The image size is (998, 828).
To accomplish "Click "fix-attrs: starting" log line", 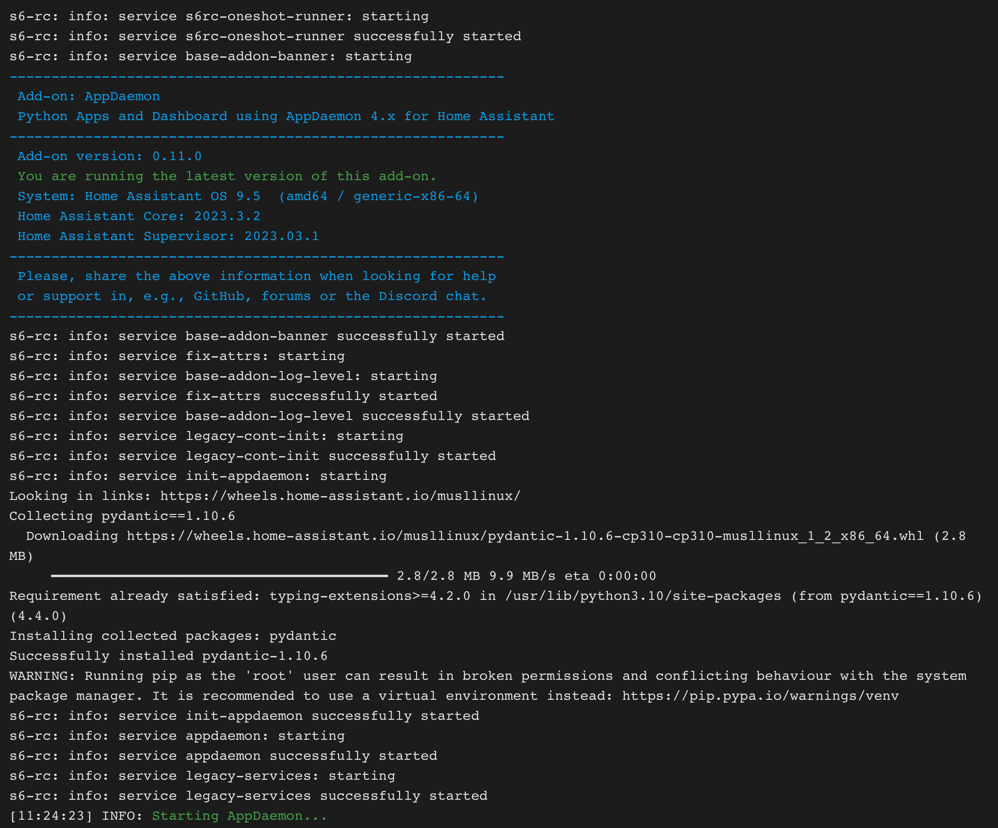I will point(177,356).
